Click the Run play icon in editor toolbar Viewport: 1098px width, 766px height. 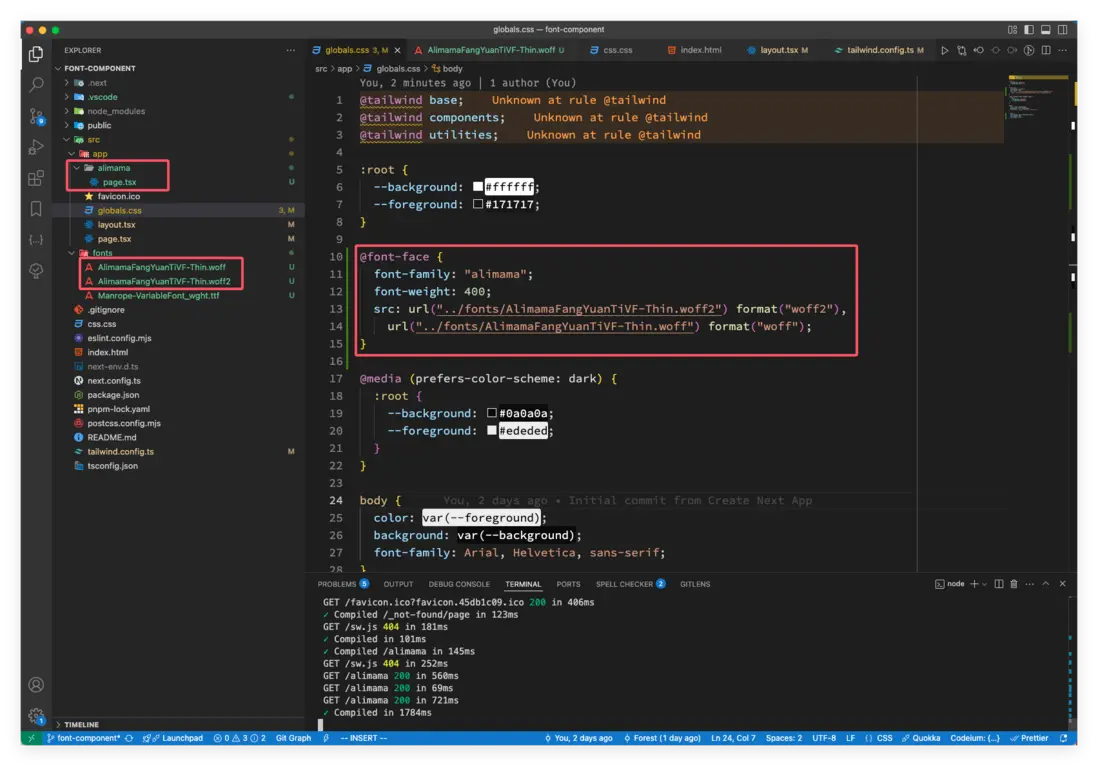(944, 50)
